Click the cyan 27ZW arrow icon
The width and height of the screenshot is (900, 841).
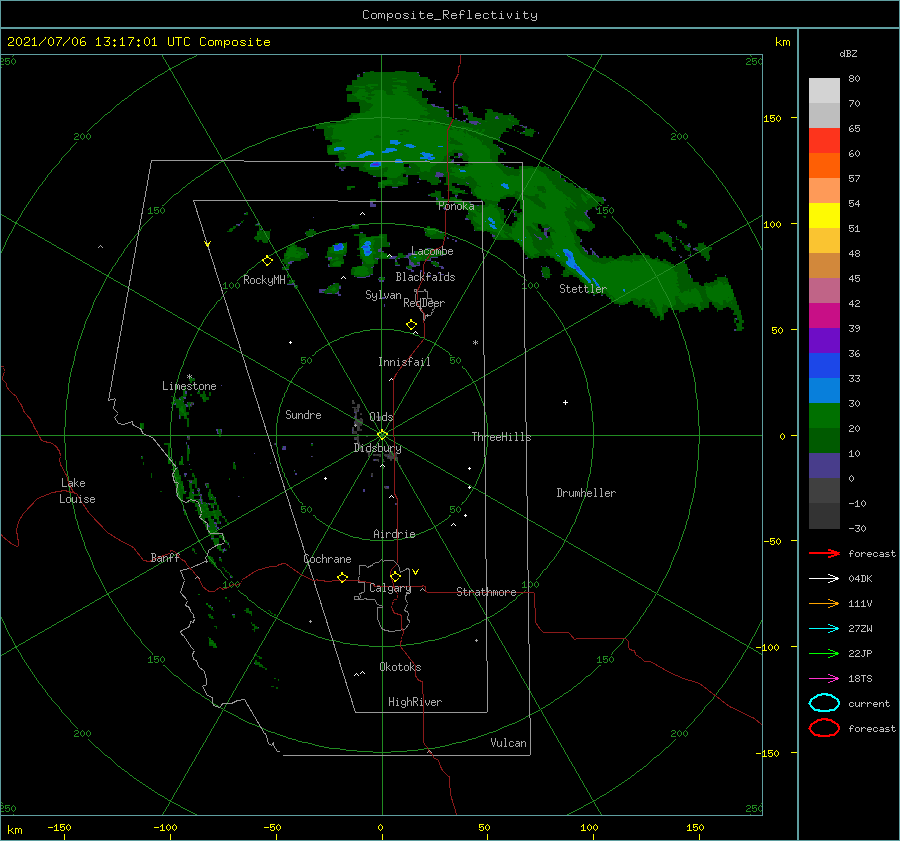[x=824, y=629]
